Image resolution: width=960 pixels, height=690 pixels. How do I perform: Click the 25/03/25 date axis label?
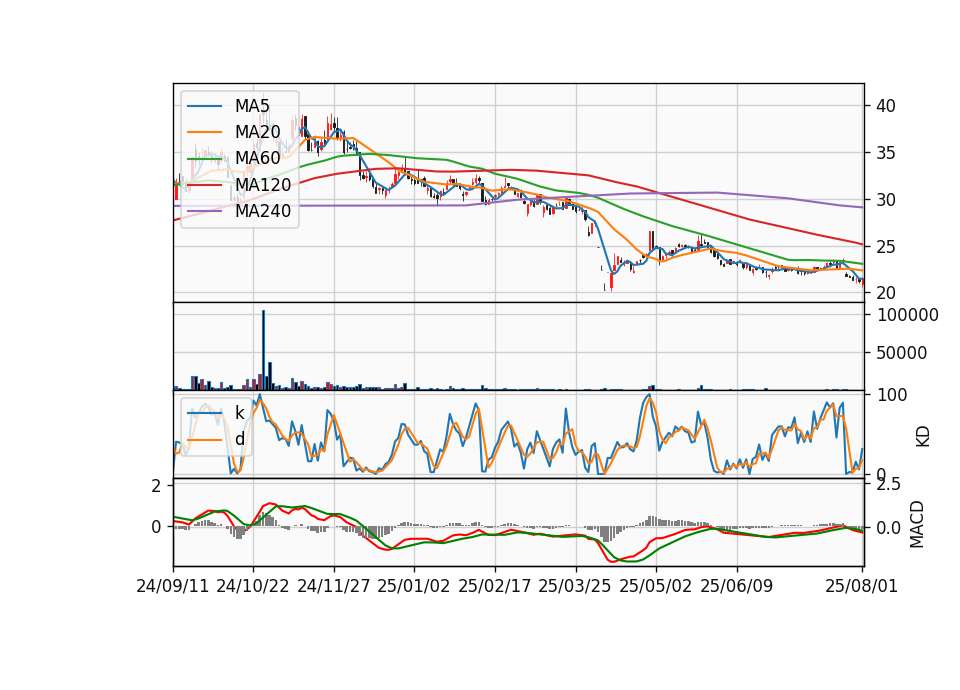575,586
